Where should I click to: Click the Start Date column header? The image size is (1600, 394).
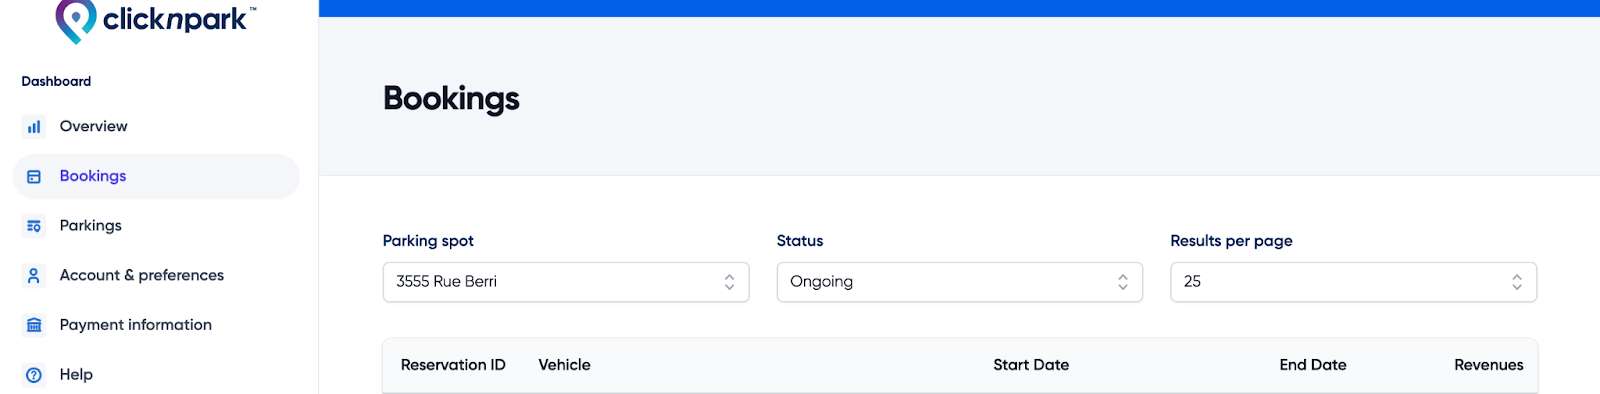[x=1031, y=365]
